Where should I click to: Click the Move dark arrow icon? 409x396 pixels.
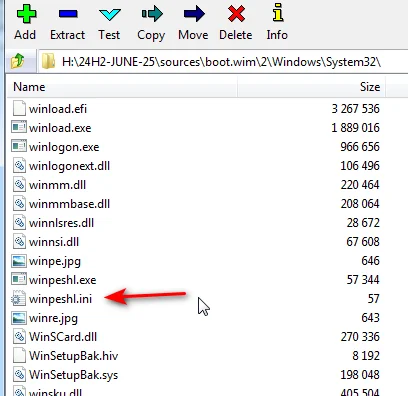click(x=194, y=14)
